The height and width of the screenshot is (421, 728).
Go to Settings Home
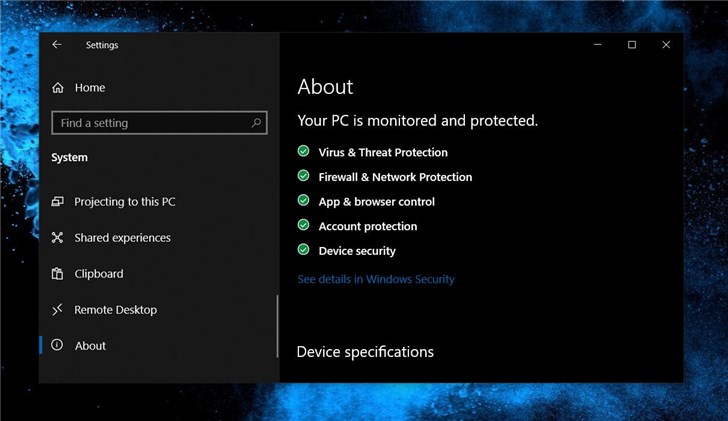click(x=89, y=88)
